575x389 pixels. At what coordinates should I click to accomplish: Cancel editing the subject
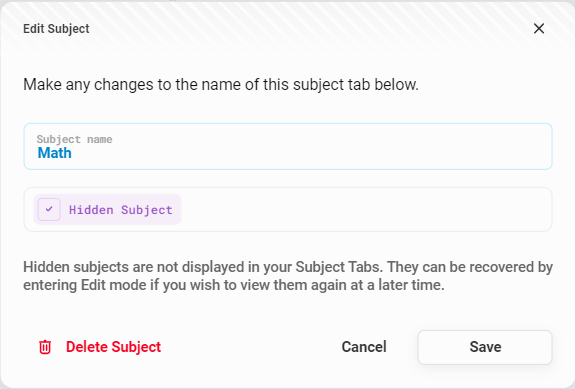pos(364,347)
